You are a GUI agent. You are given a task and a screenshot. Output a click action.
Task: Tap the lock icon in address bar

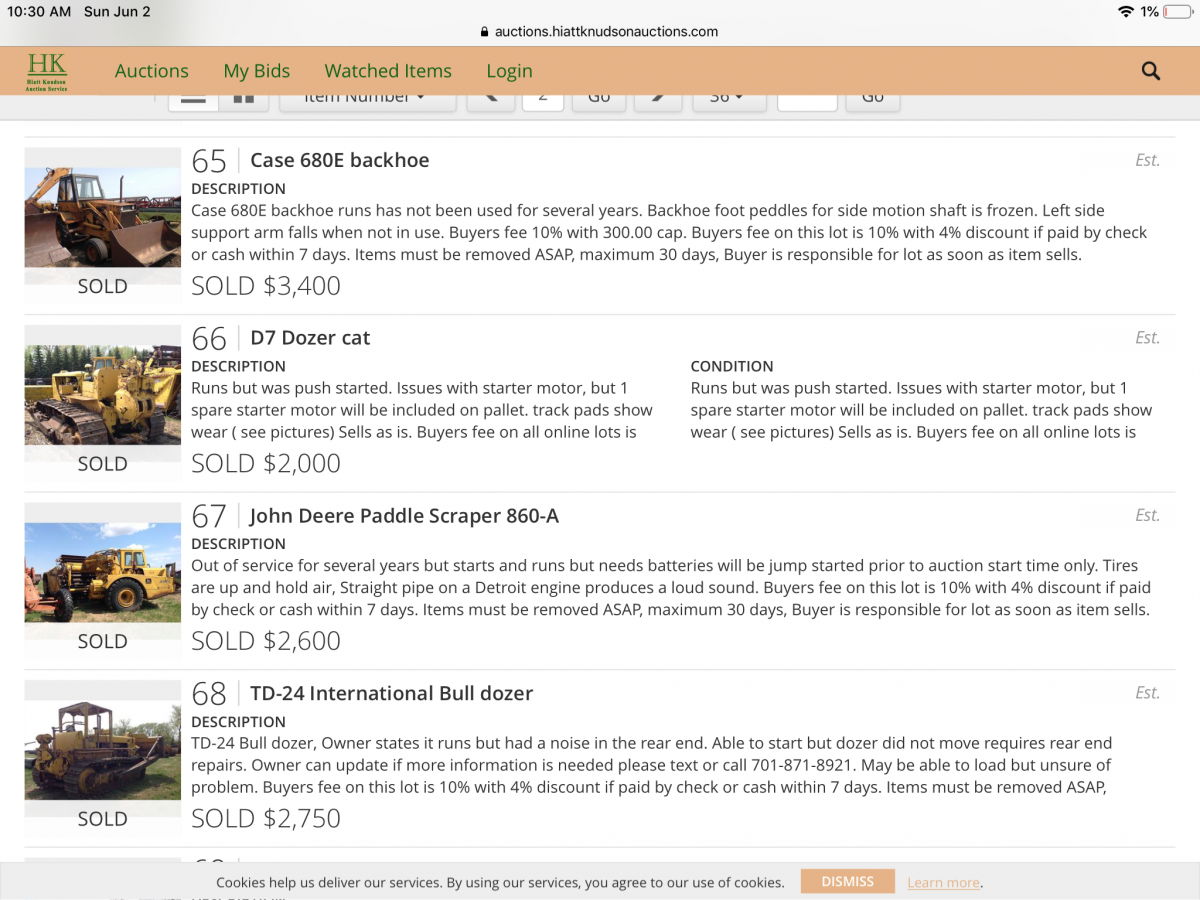pos(485,31)
